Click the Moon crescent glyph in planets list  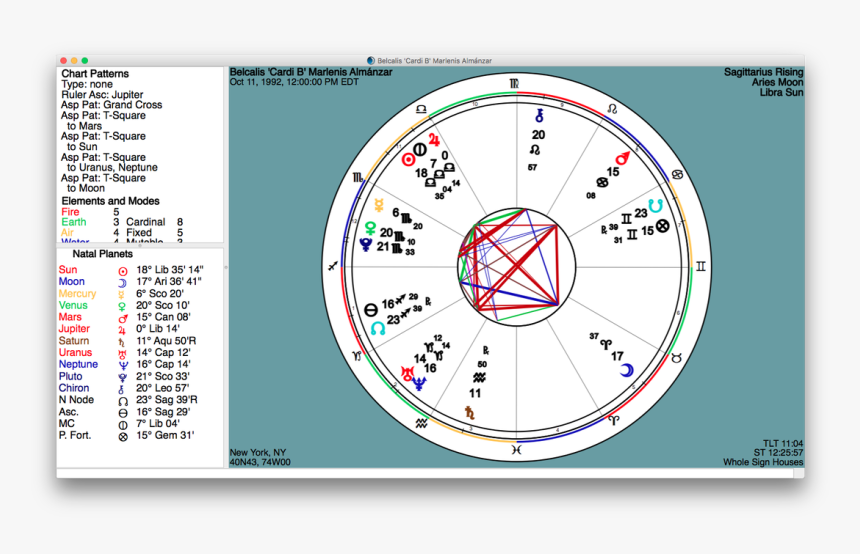123,282
